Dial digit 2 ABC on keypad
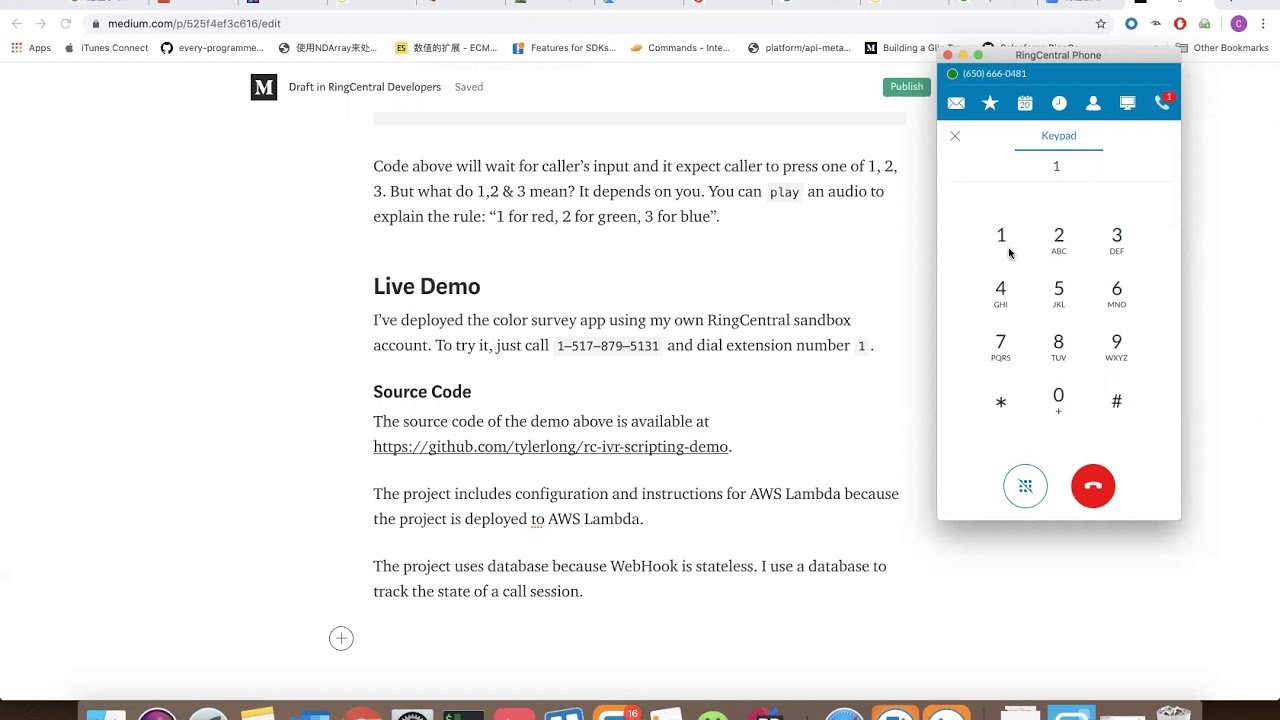Screen dimensions: 1280x720 tap(1059, 240)
